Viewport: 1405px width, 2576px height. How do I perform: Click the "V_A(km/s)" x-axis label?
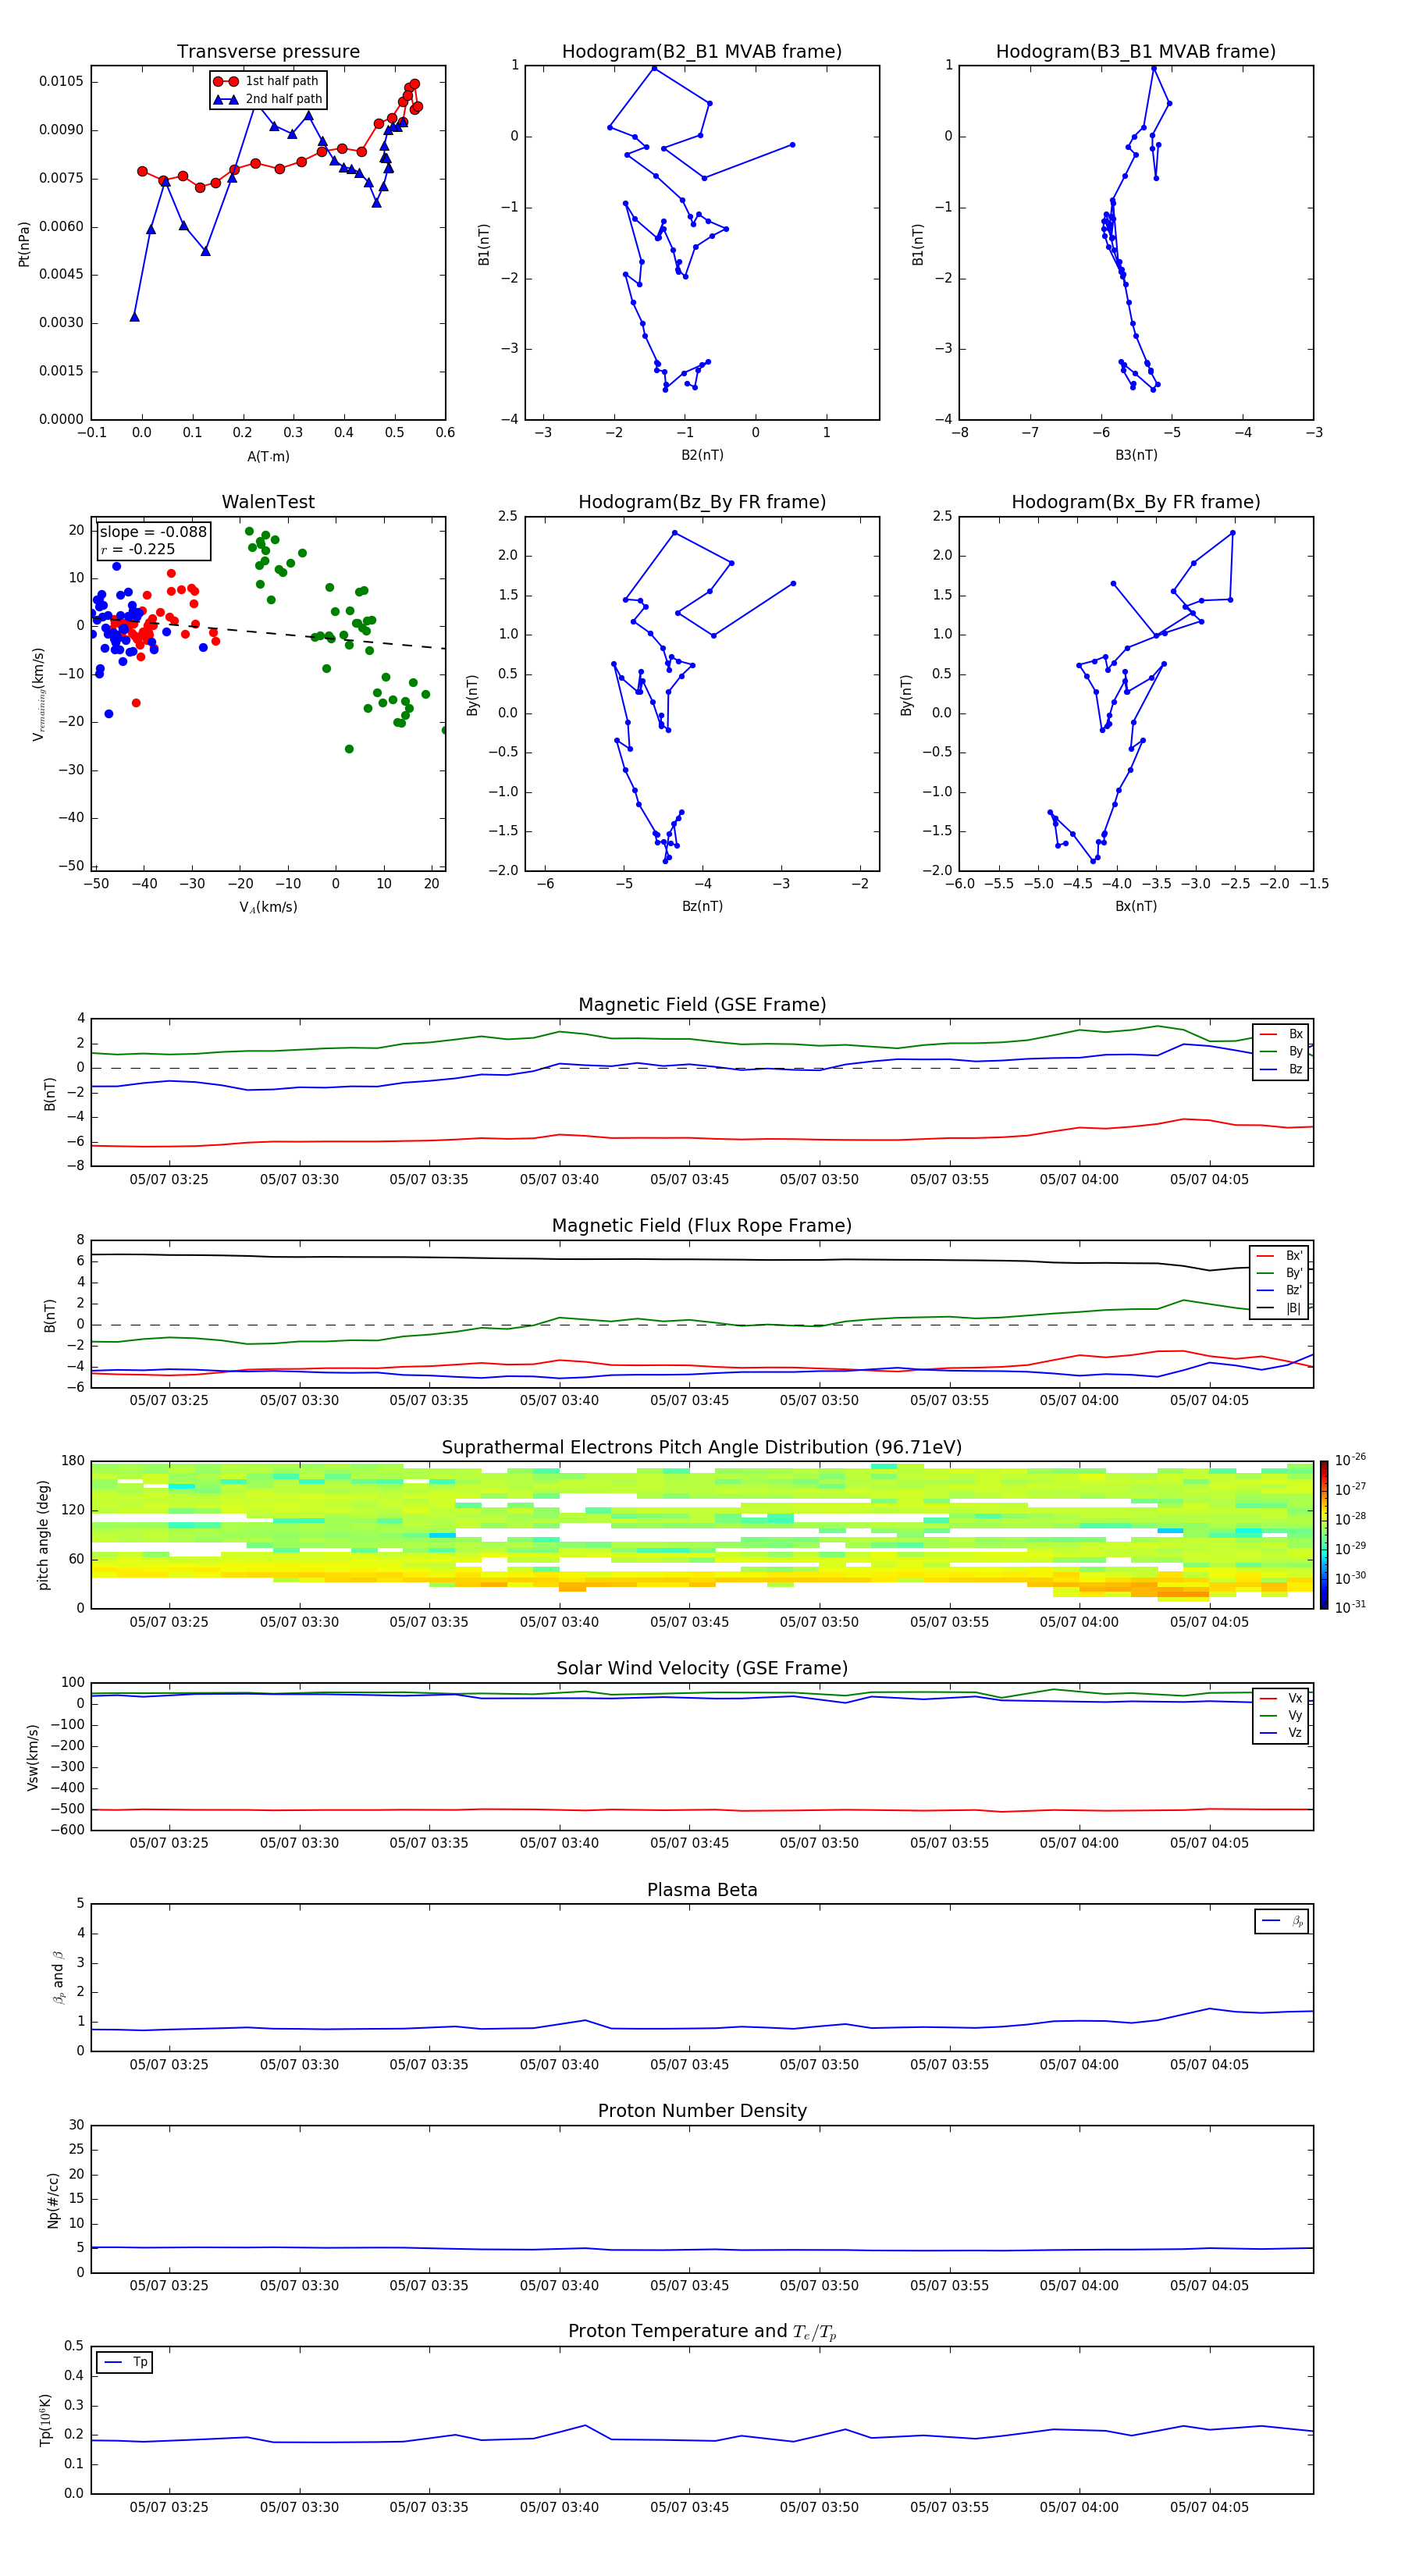coord(268,907)
